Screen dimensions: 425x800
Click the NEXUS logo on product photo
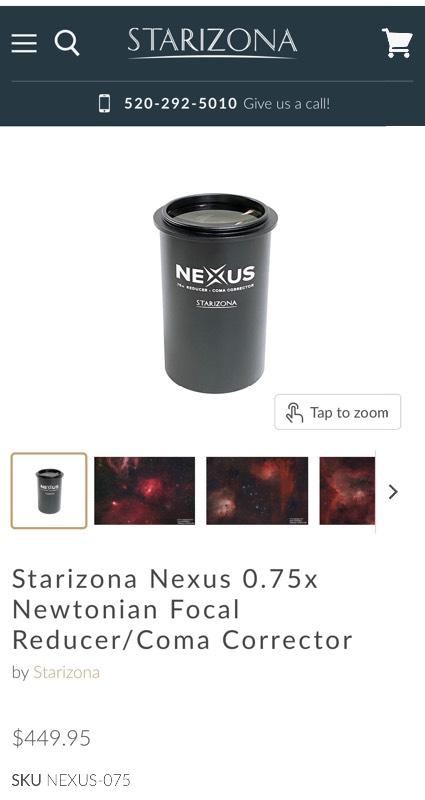point(215,274)
